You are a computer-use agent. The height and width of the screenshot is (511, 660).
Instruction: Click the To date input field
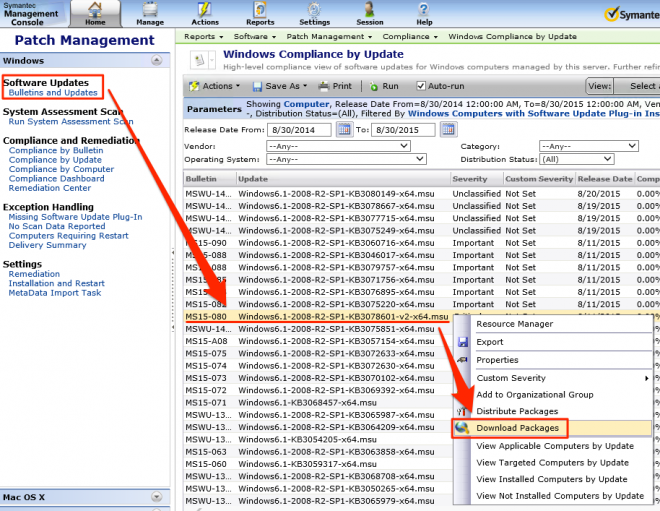(403, 130)
